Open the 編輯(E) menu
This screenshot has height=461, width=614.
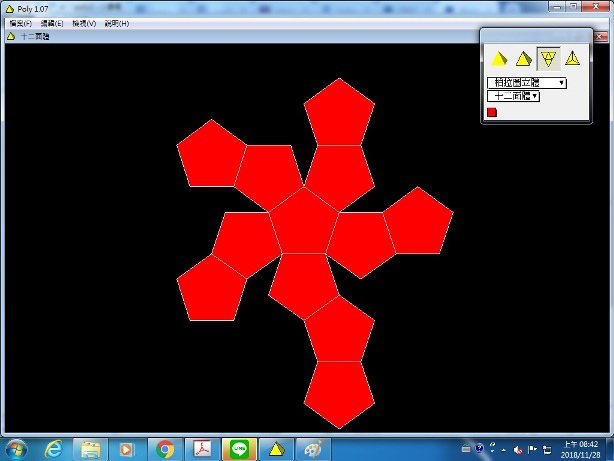[x=52, y=24]
